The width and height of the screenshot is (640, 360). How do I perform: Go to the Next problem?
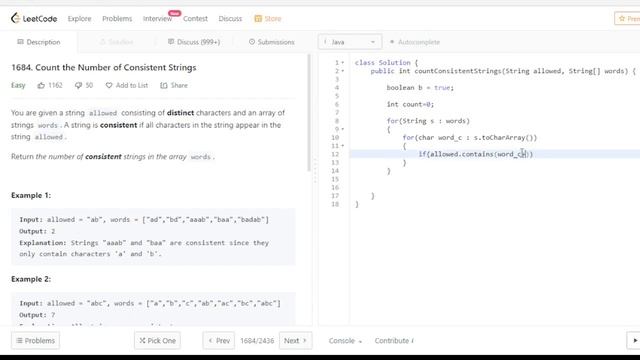pos(296,340)
